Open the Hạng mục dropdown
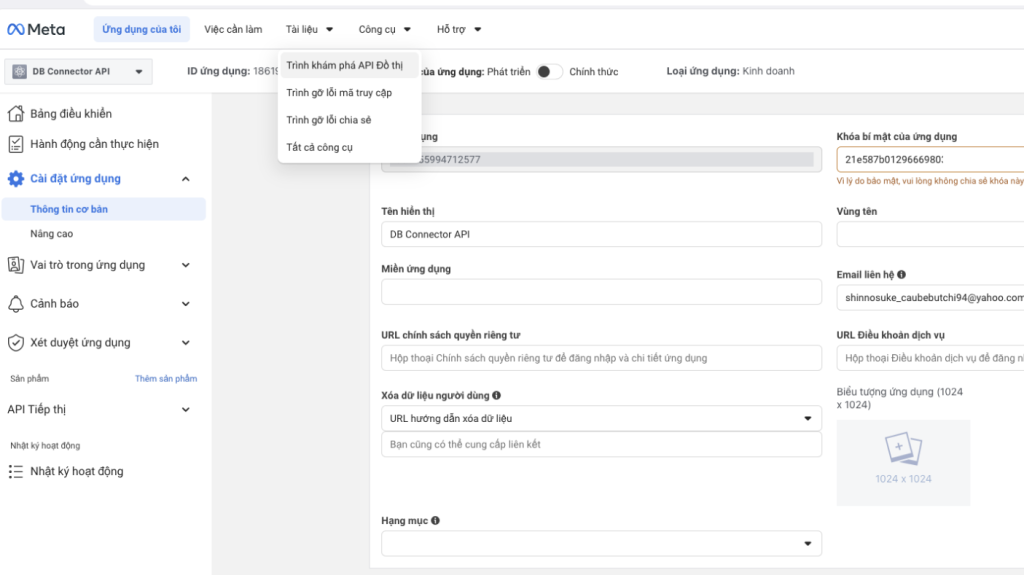 pyautogui.click(x=601, y=543)
